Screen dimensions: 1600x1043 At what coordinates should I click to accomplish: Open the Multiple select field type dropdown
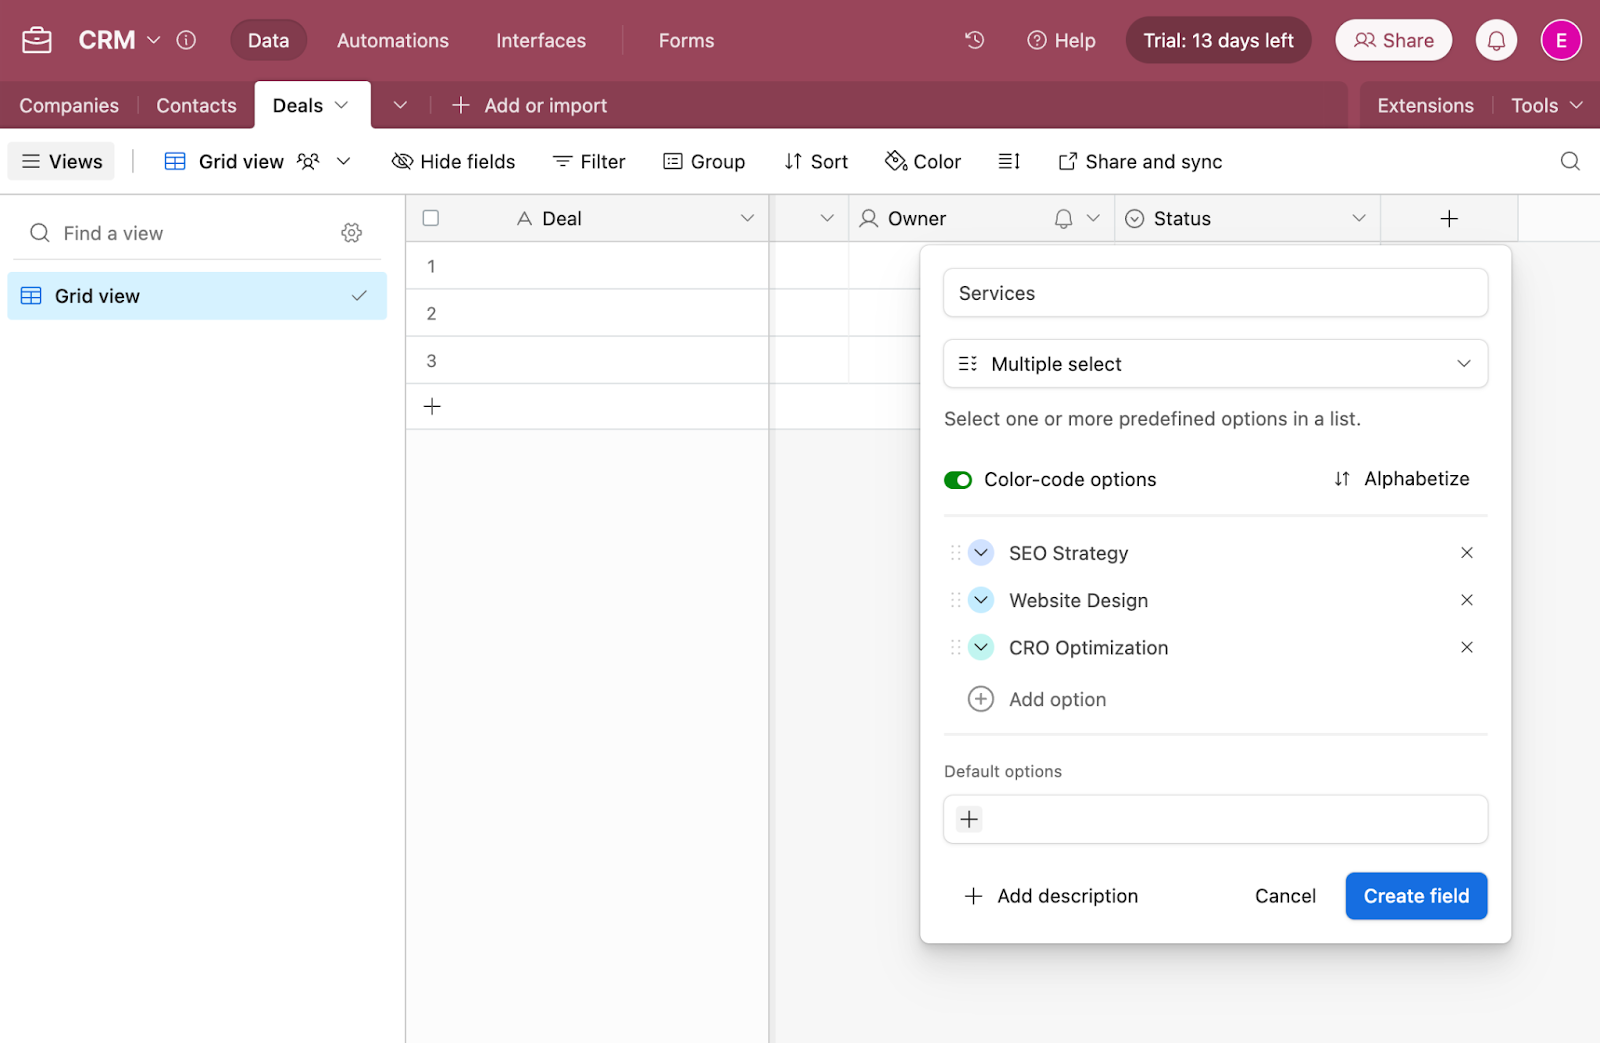(1215, 364)
